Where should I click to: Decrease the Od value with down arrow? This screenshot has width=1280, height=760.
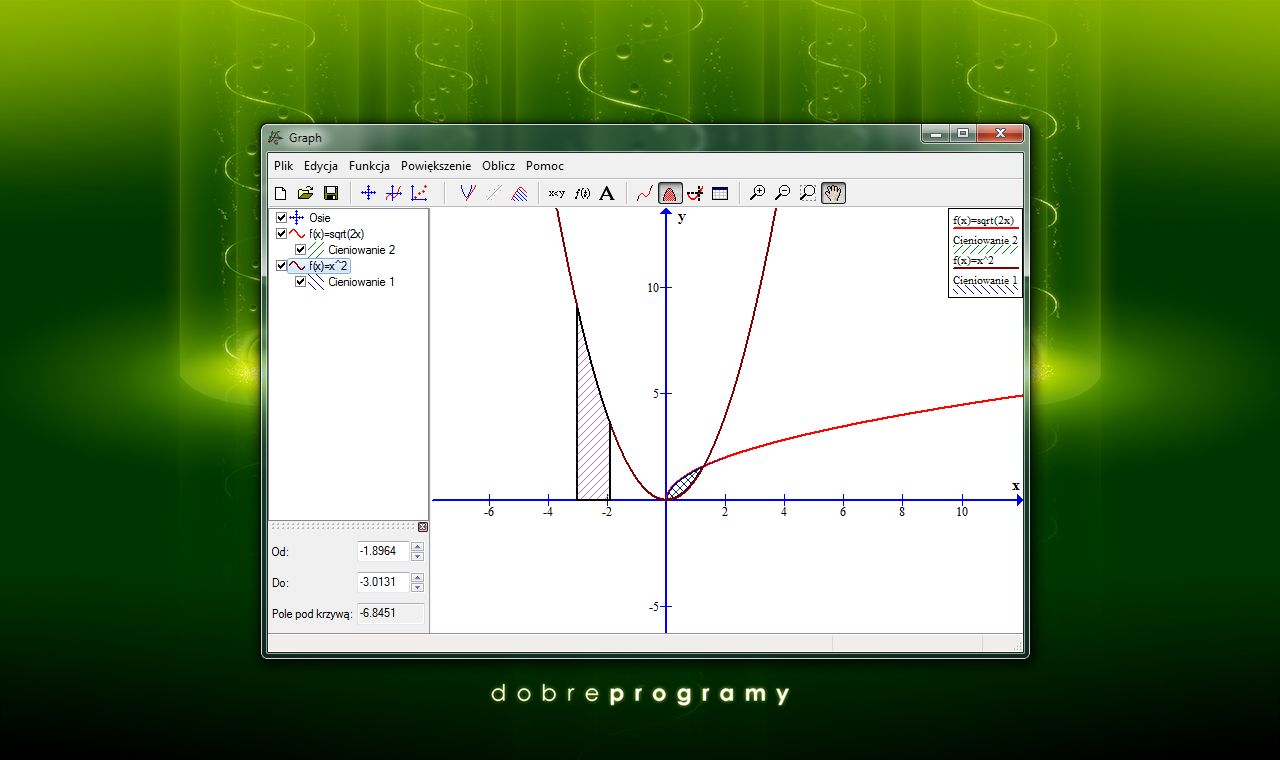coord(417,556)
